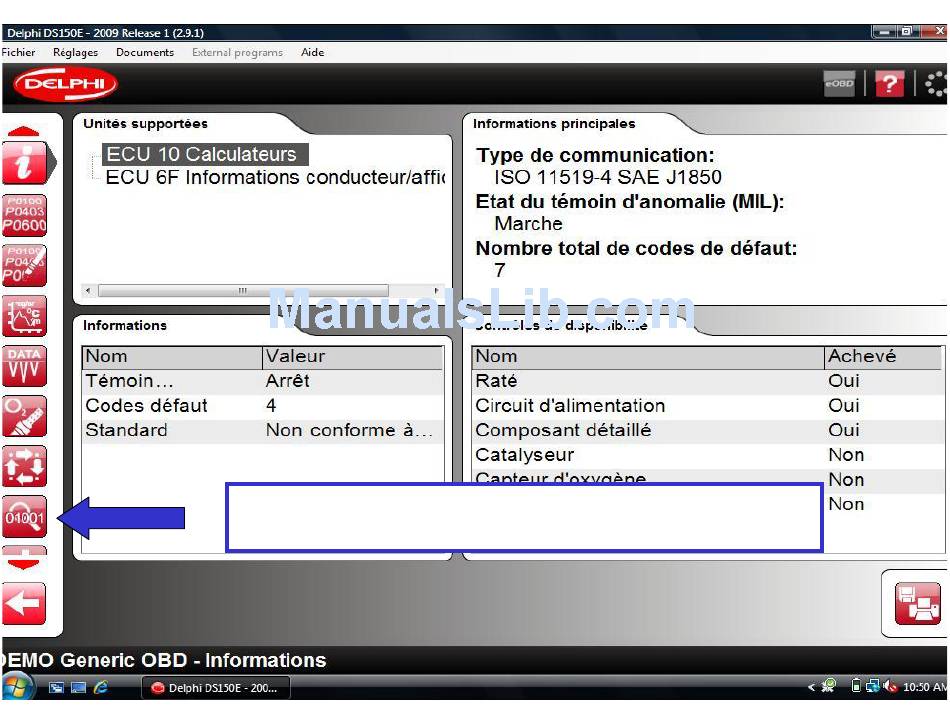950x725 pixels.
Task: Click the erase fault codes icon
Action: click(24, 265)
